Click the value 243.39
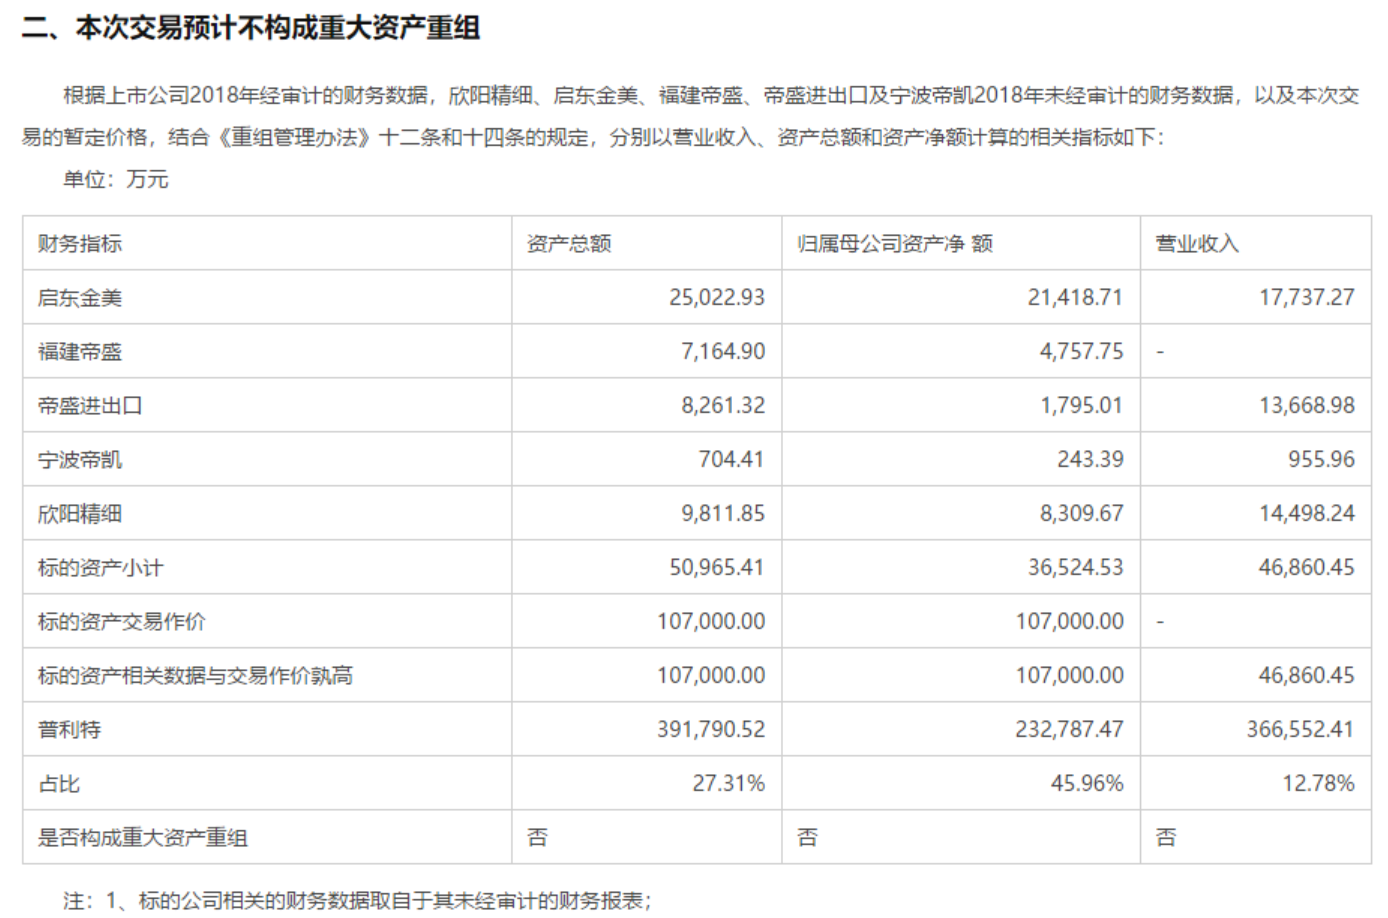This screenshot has height=918, width=1388. click(x=1090, y=459)
